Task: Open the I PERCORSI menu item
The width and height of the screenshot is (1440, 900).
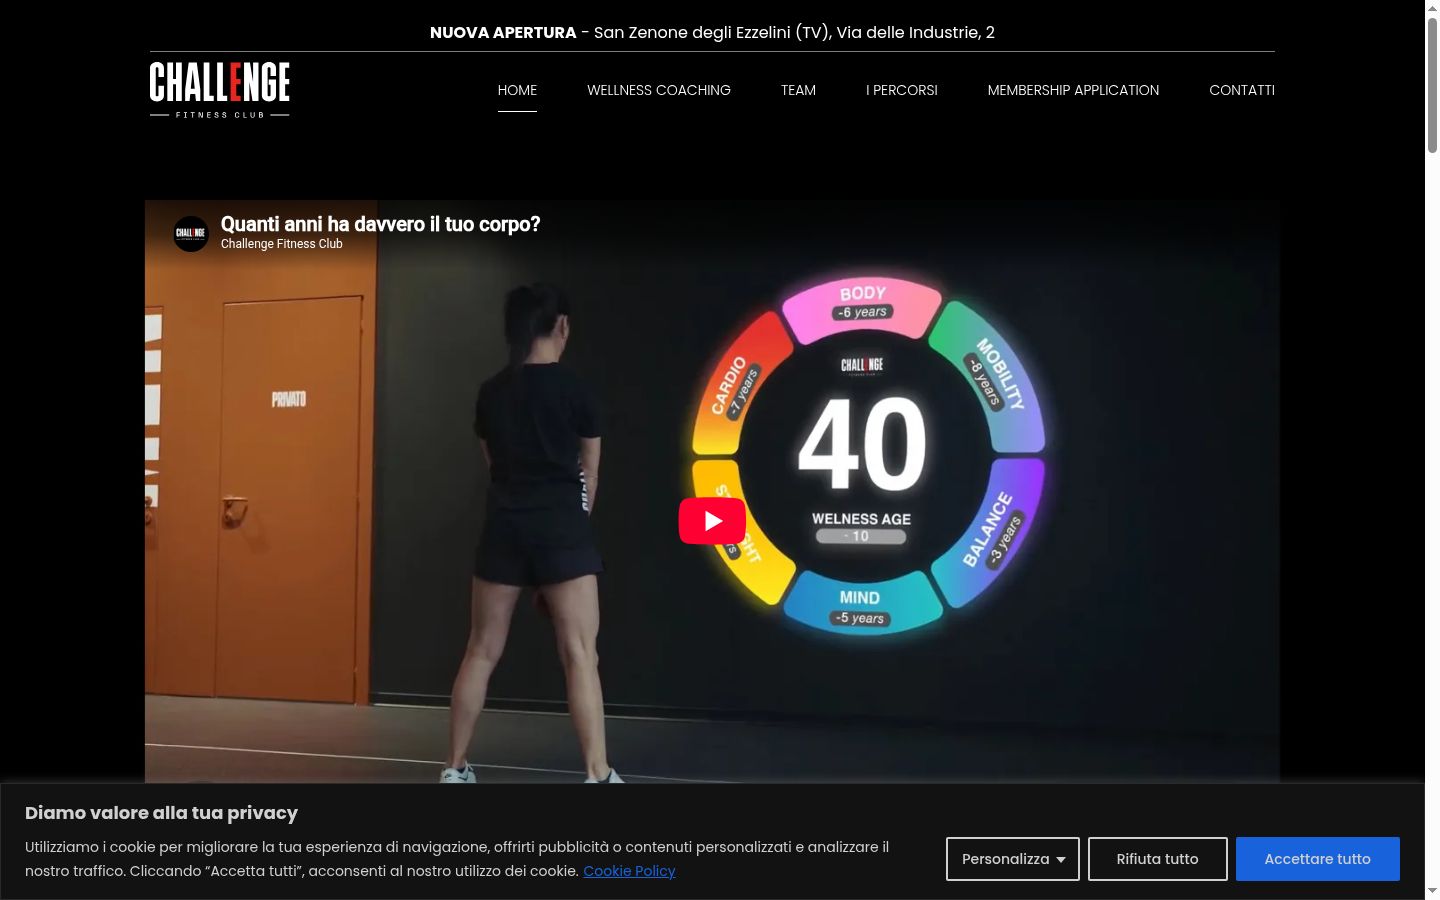Action: click(902, 90)
